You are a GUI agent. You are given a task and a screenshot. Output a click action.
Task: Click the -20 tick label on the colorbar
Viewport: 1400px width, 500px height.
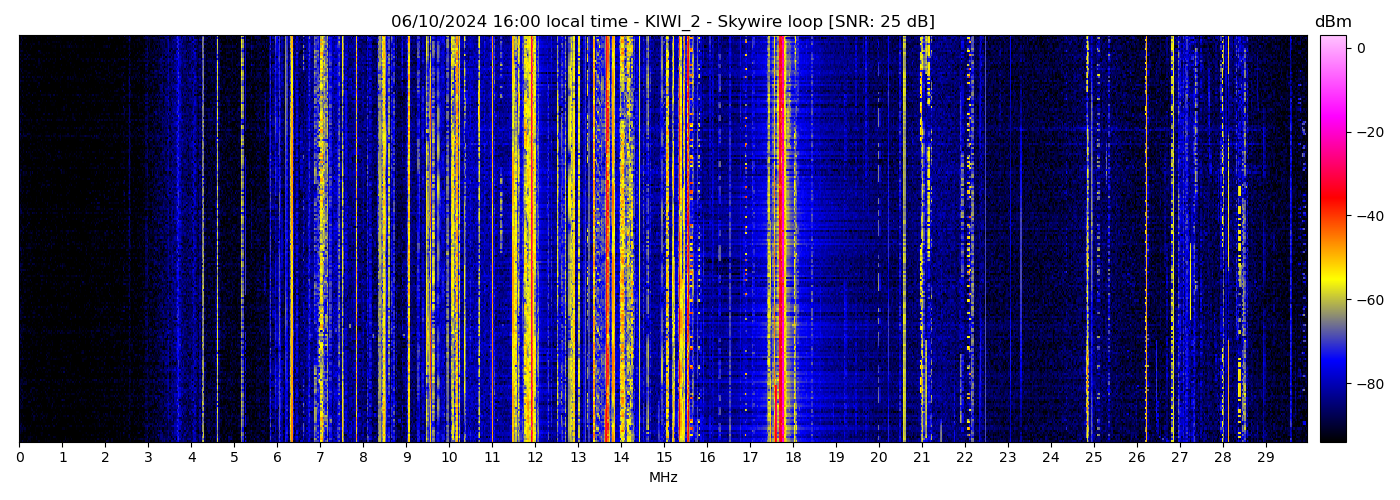point(1369,132)
